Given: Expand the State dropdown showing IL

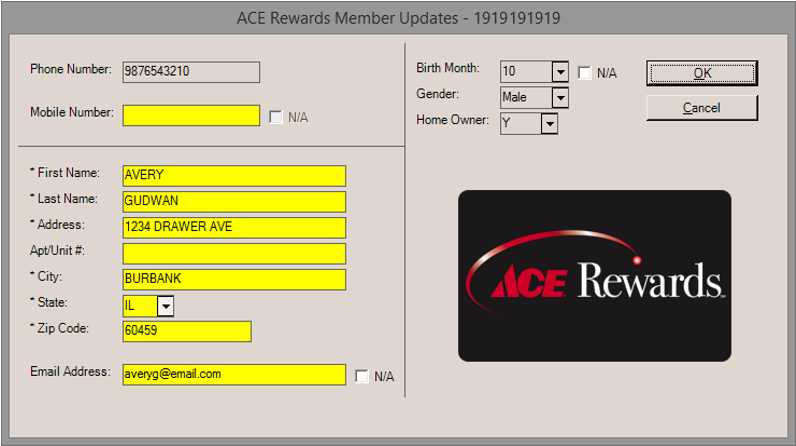Looking at the screenshot, I should point(165,306).
